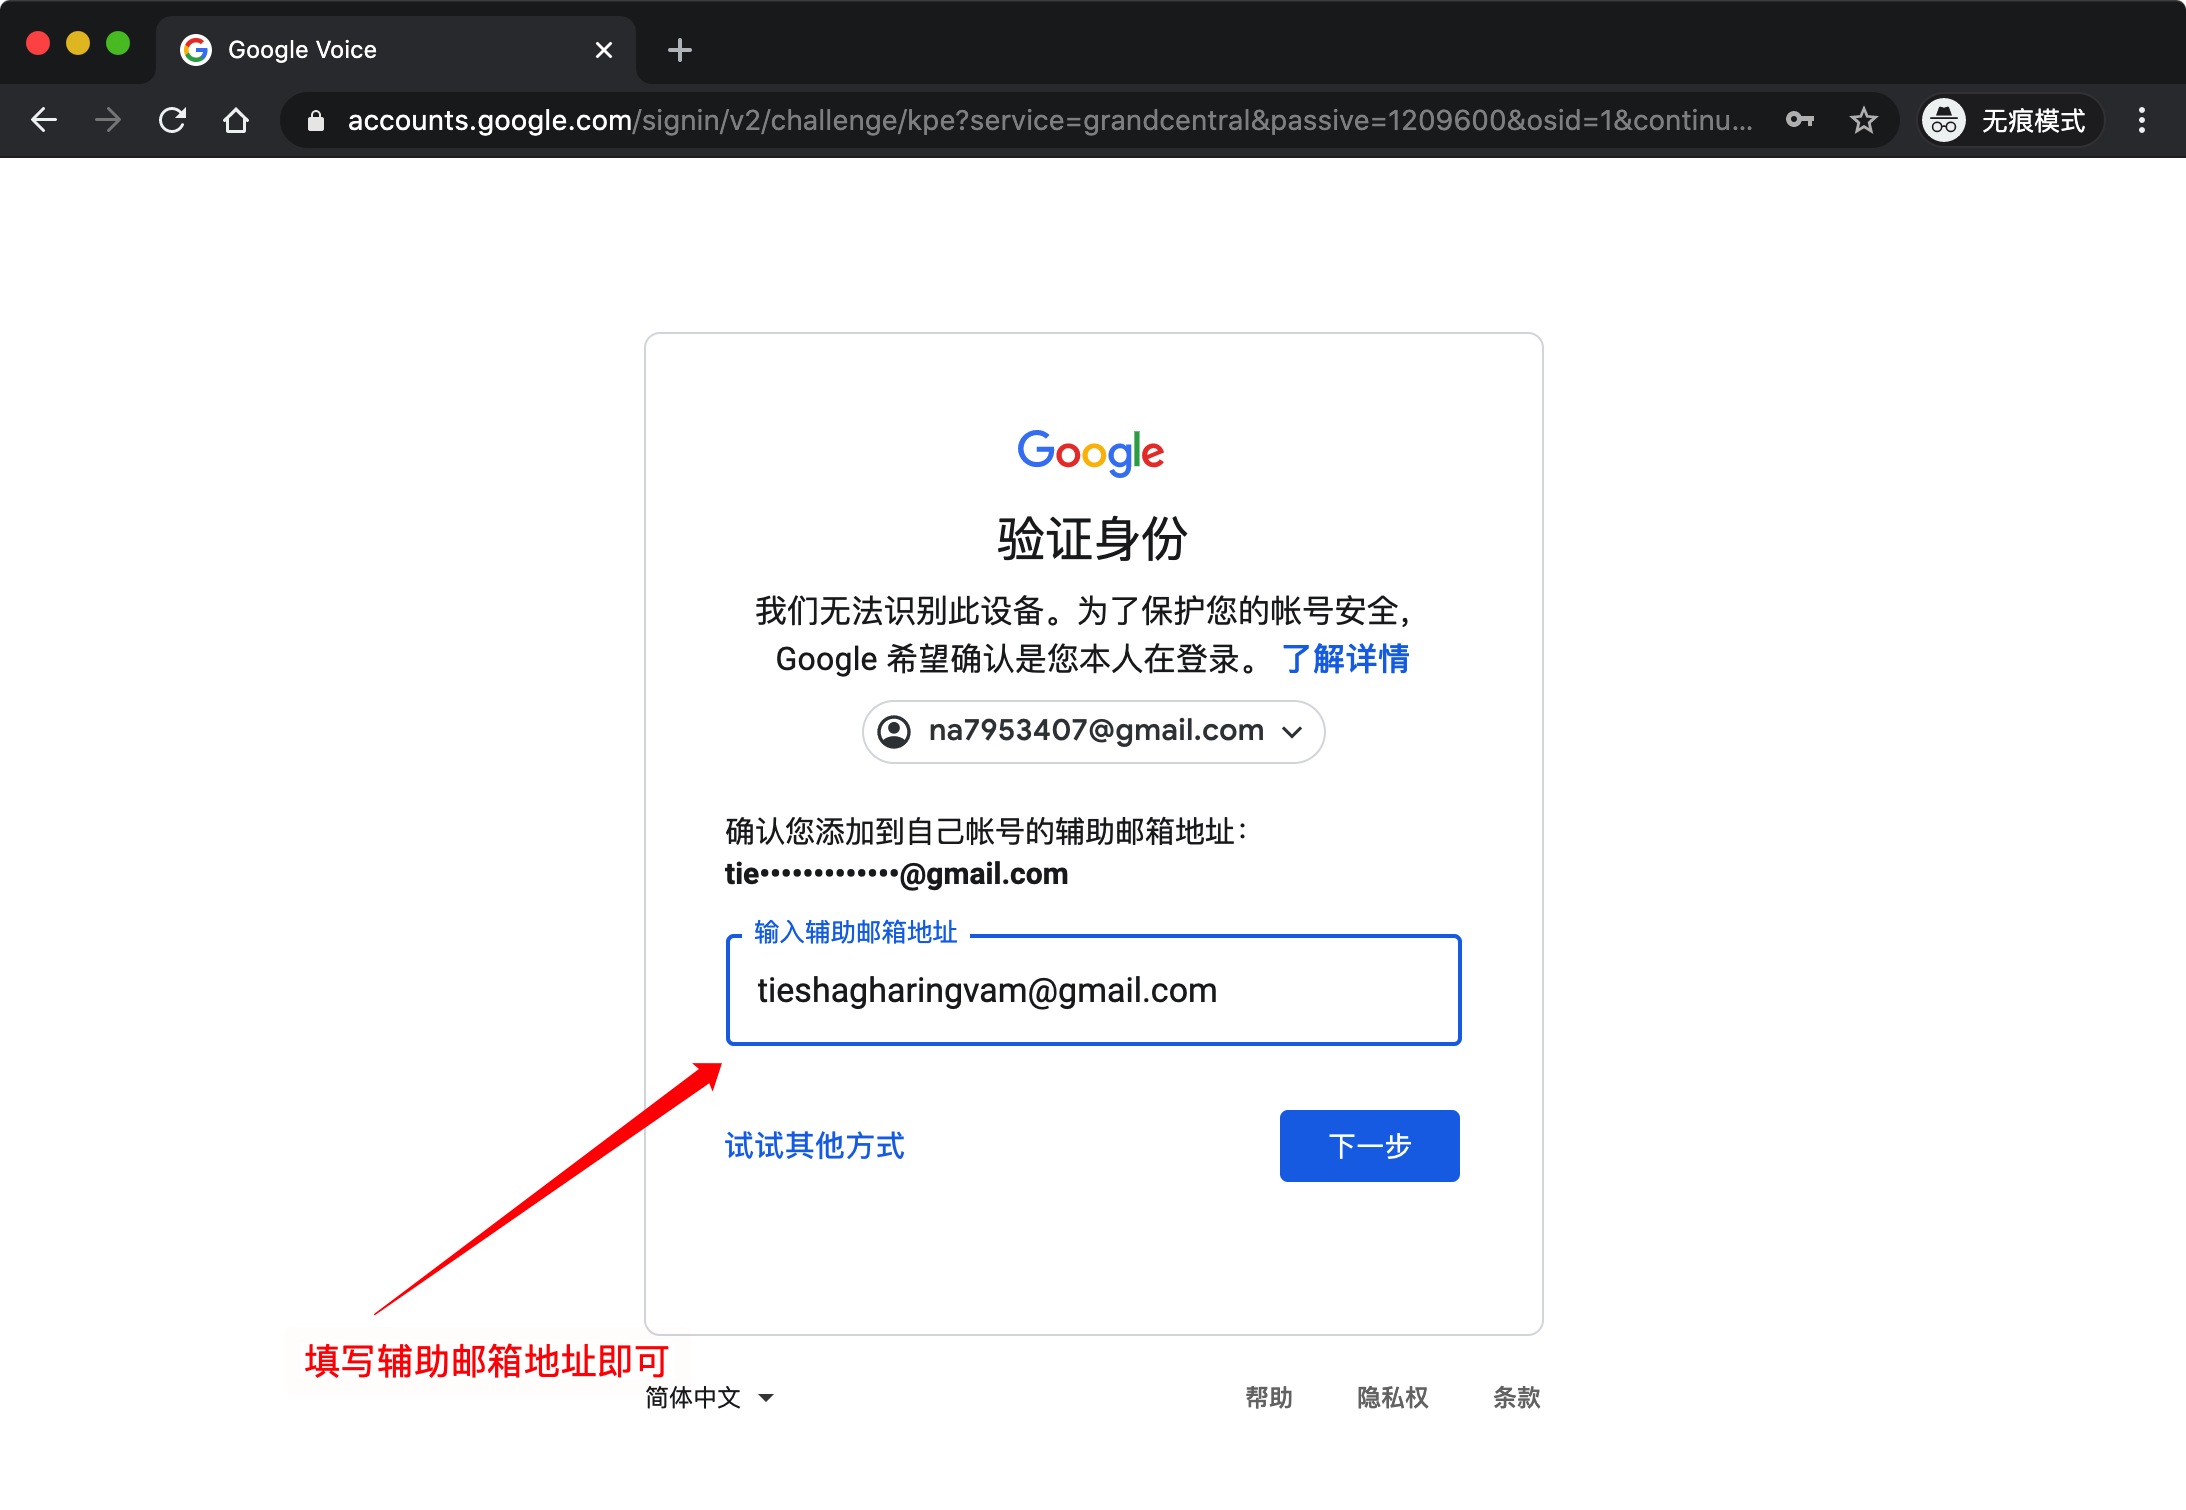2186x1510 pixels.
Task: Reload the current page
Action: point(172,121)
